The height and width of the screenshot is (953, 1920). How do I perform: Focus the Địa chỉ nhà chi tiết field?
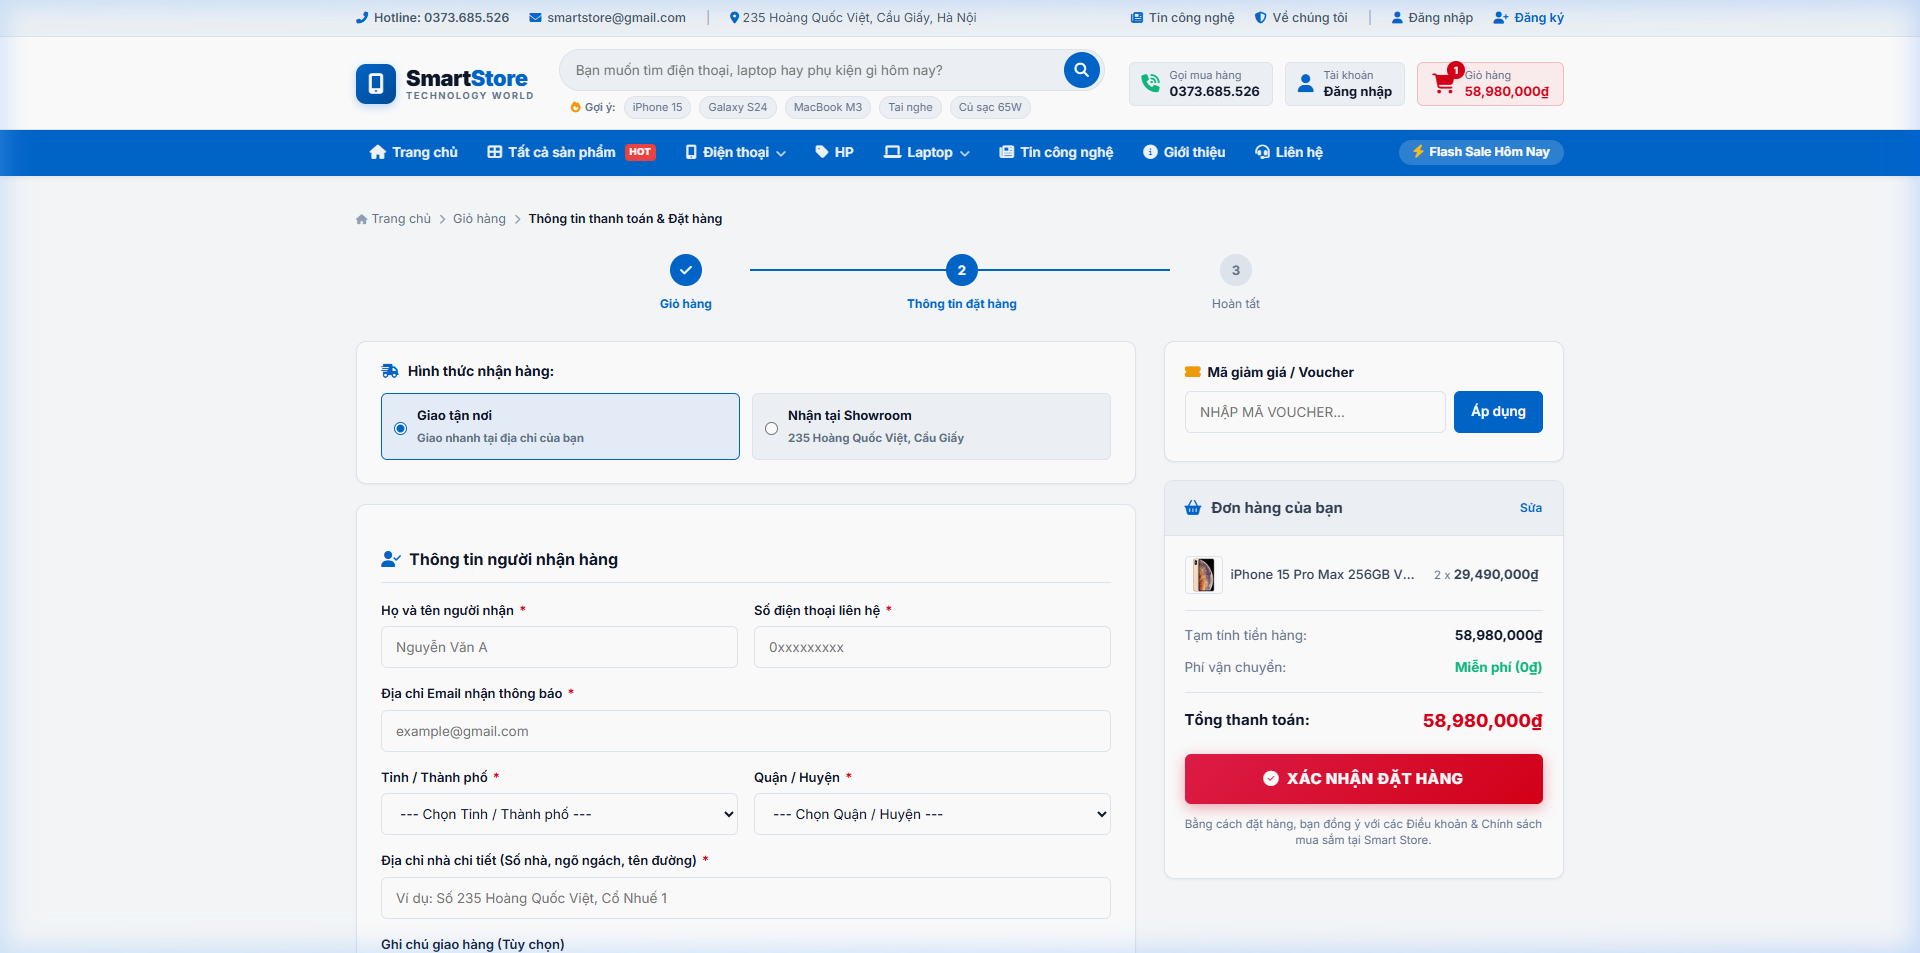tap(746, 898)
